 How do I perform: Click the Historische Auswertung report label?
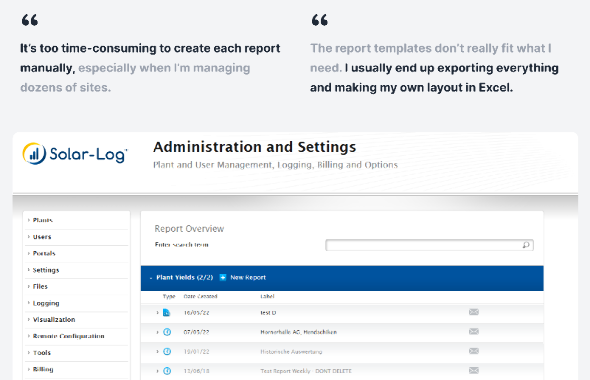pos(291,352)
